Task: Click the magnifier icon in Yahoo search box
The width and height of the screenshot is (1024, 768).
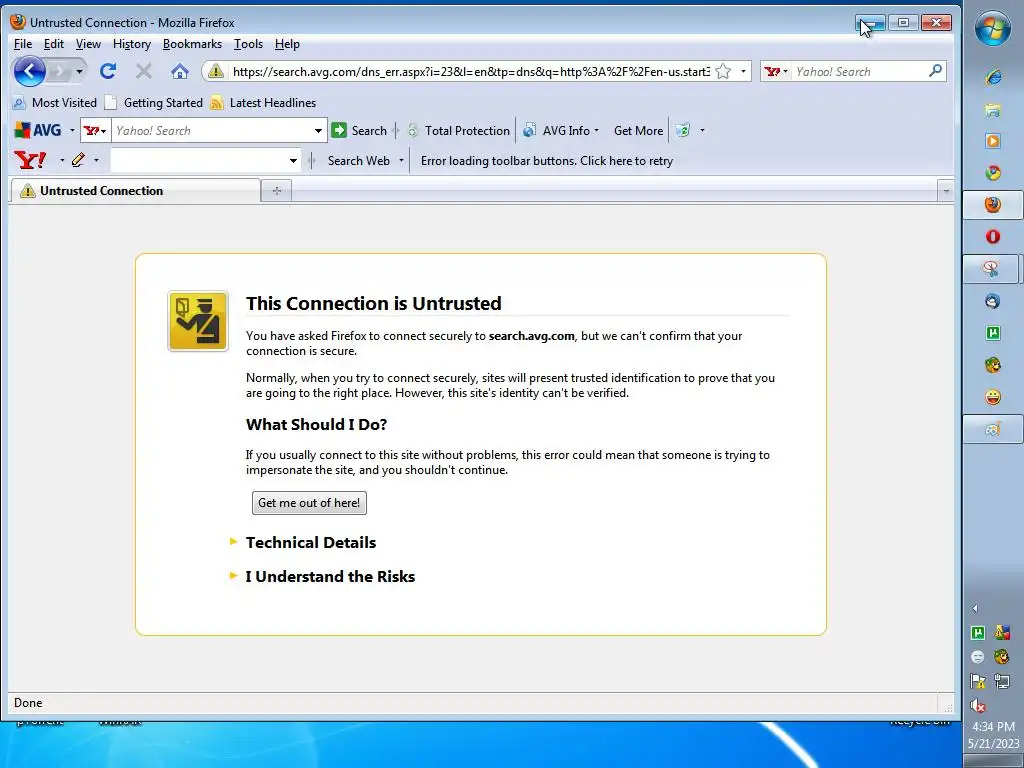Action: pos(935,71)
